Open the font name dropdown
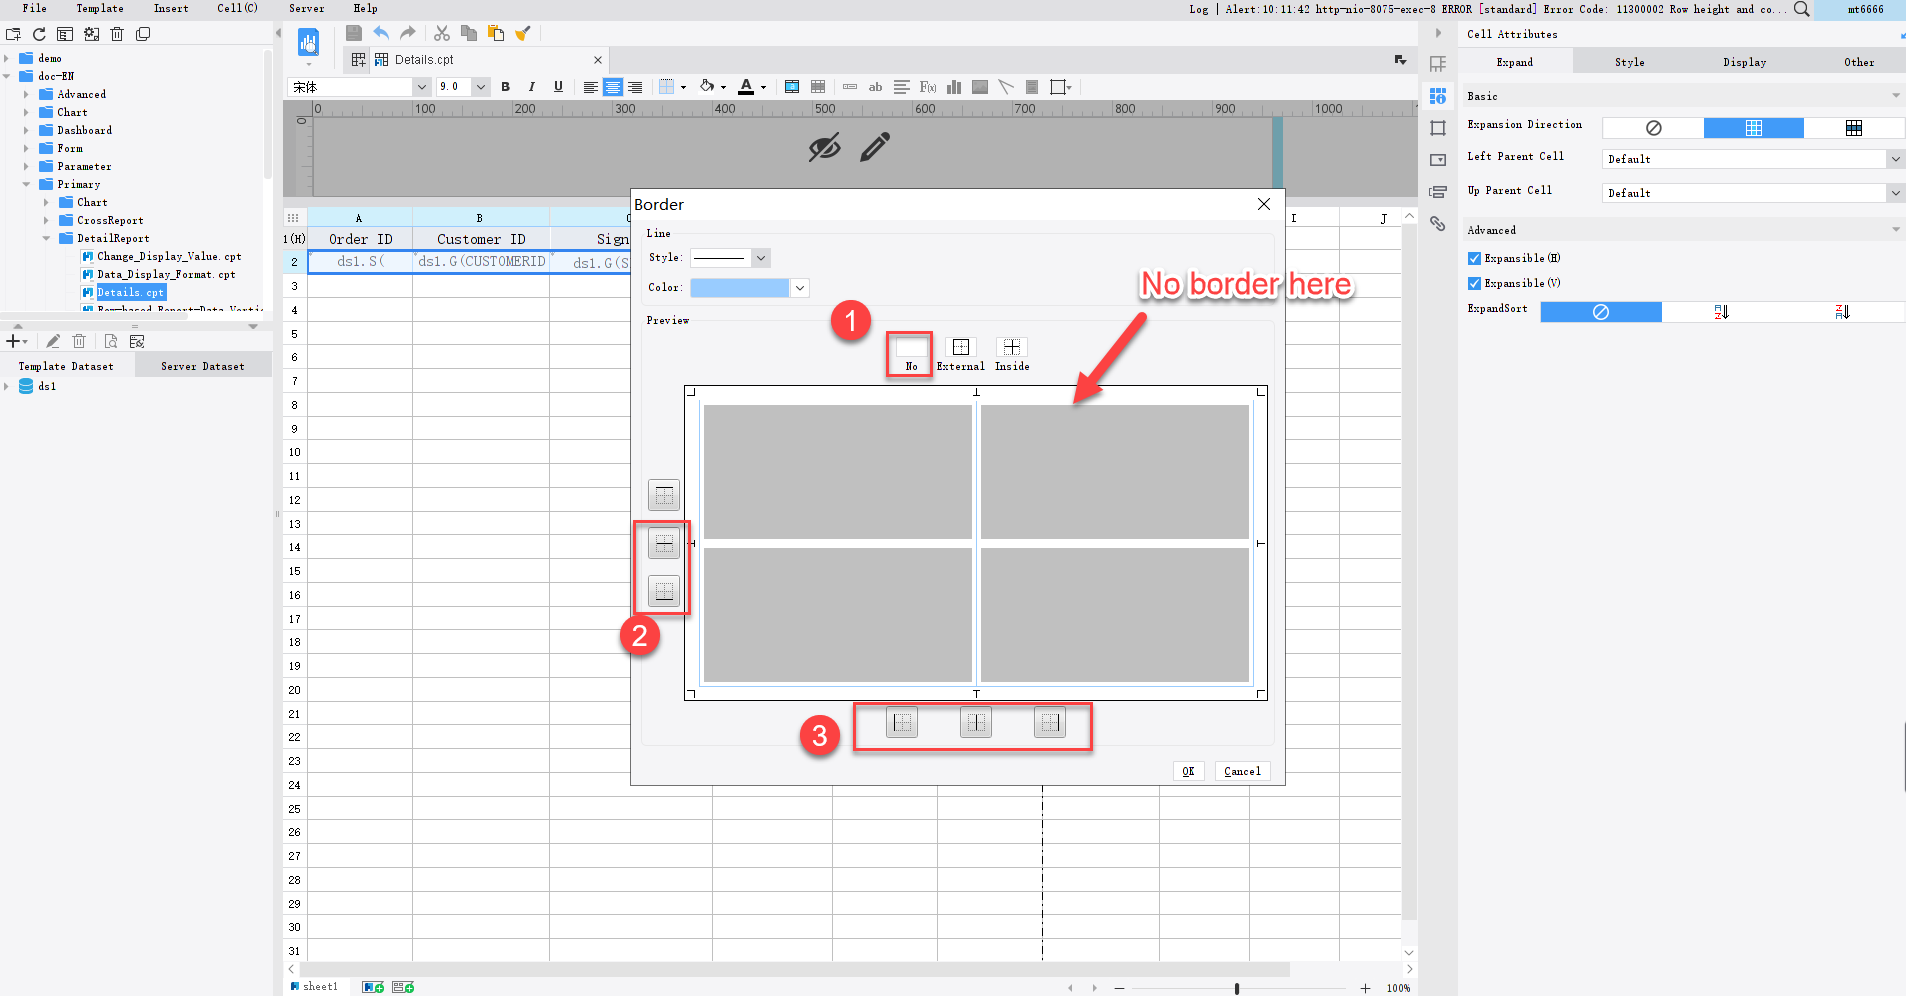Image resolution: width=1906 pixels, height=996 pixels. click(421, 87)
